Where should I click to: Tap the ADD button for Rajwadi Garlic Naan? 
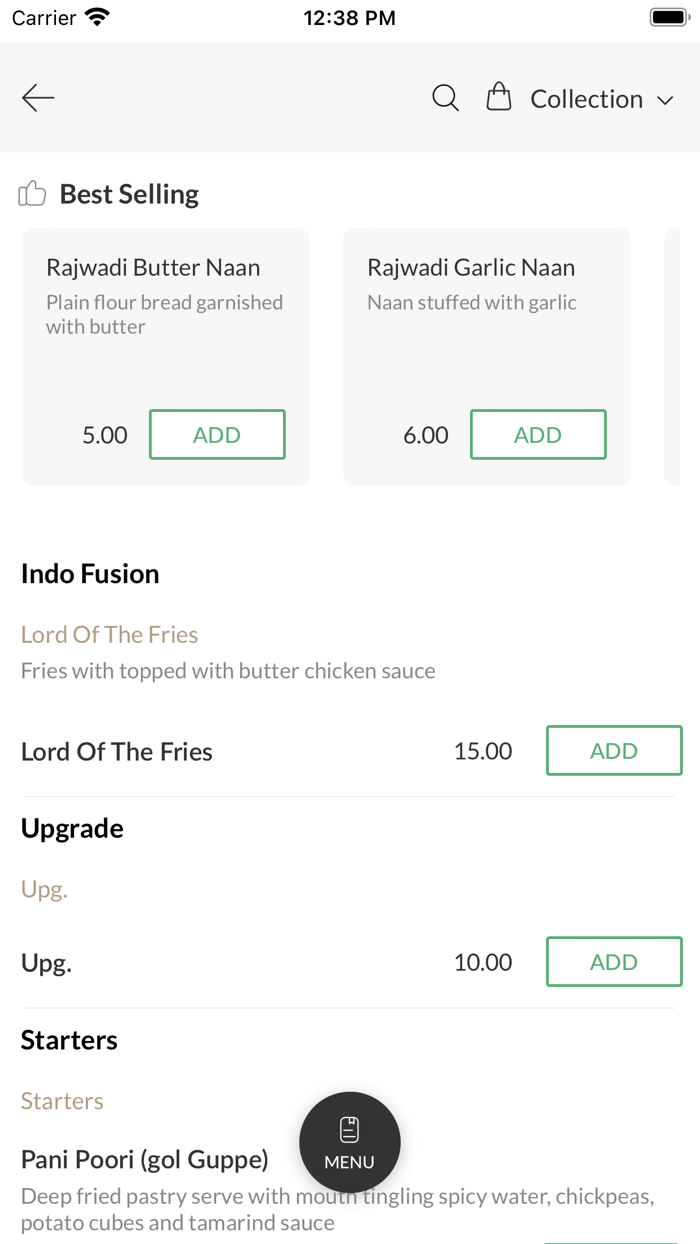tap(538, 434)
